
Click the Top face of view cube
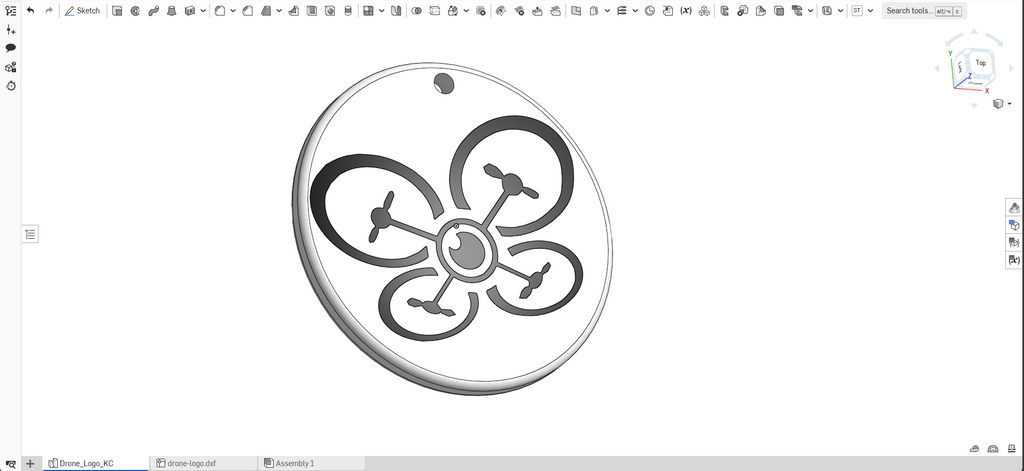click(980, 63)
